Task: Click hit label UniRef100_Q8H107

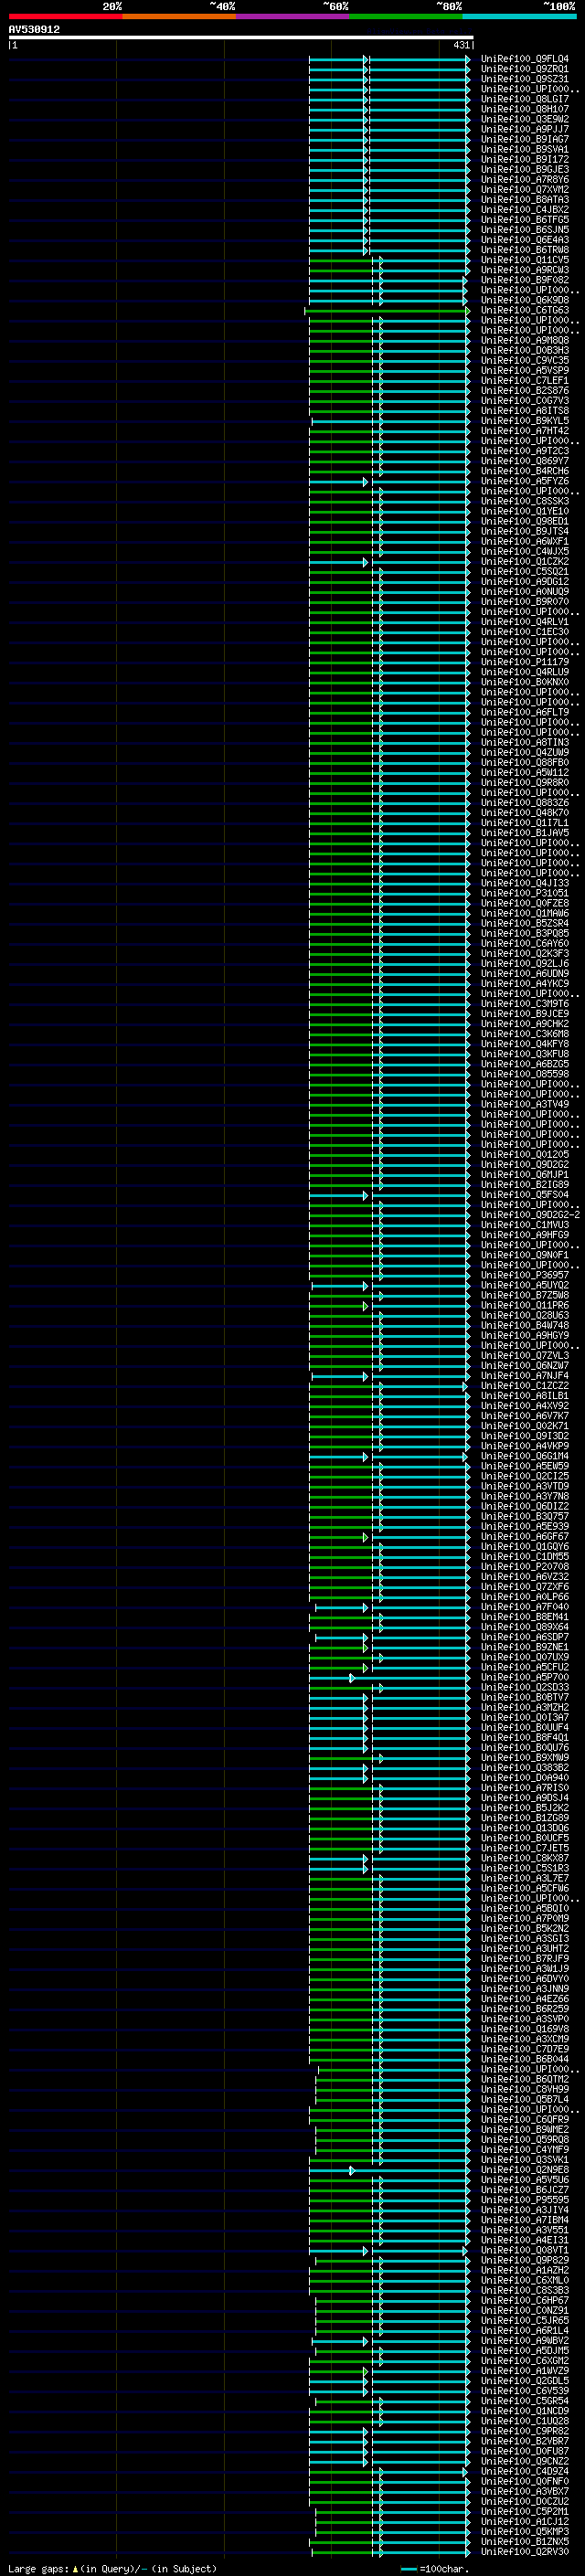Action: pos(525,110)
